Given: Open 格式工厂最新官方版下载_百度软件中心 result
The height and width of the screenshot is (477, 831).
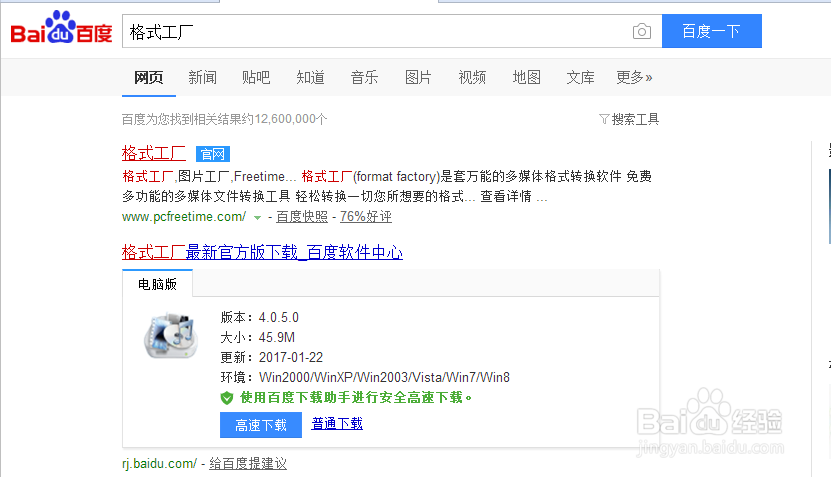Looking at the screenshot, I should (262, 252).
